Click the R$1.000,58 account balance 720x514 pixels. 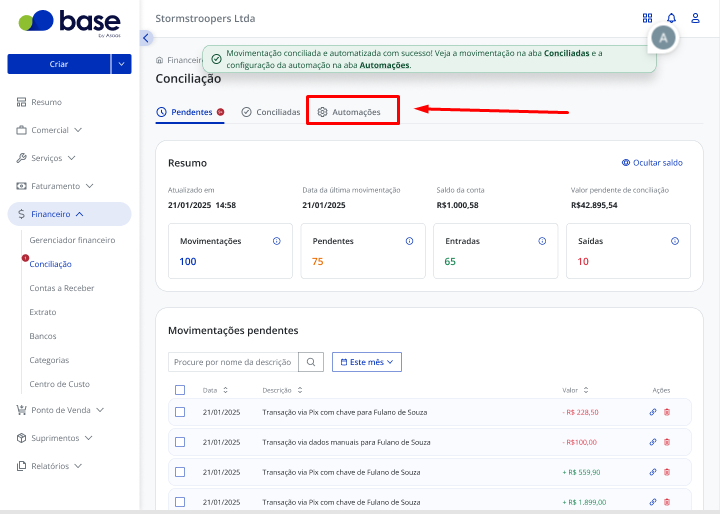coord(457,205)
